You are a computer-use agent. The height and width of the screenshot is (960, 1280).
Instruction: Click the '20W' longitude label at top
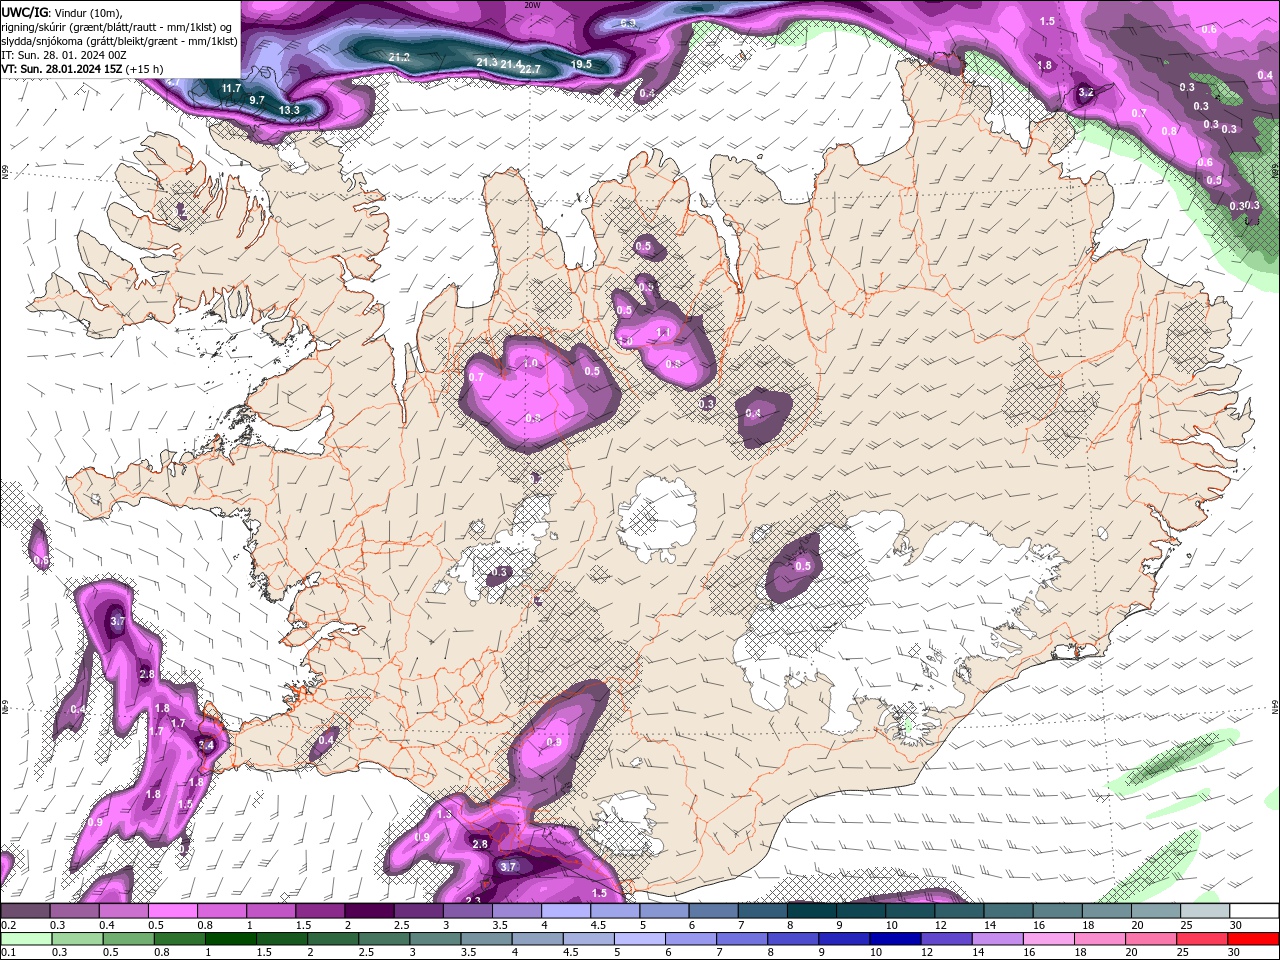[x=532, y=5]
